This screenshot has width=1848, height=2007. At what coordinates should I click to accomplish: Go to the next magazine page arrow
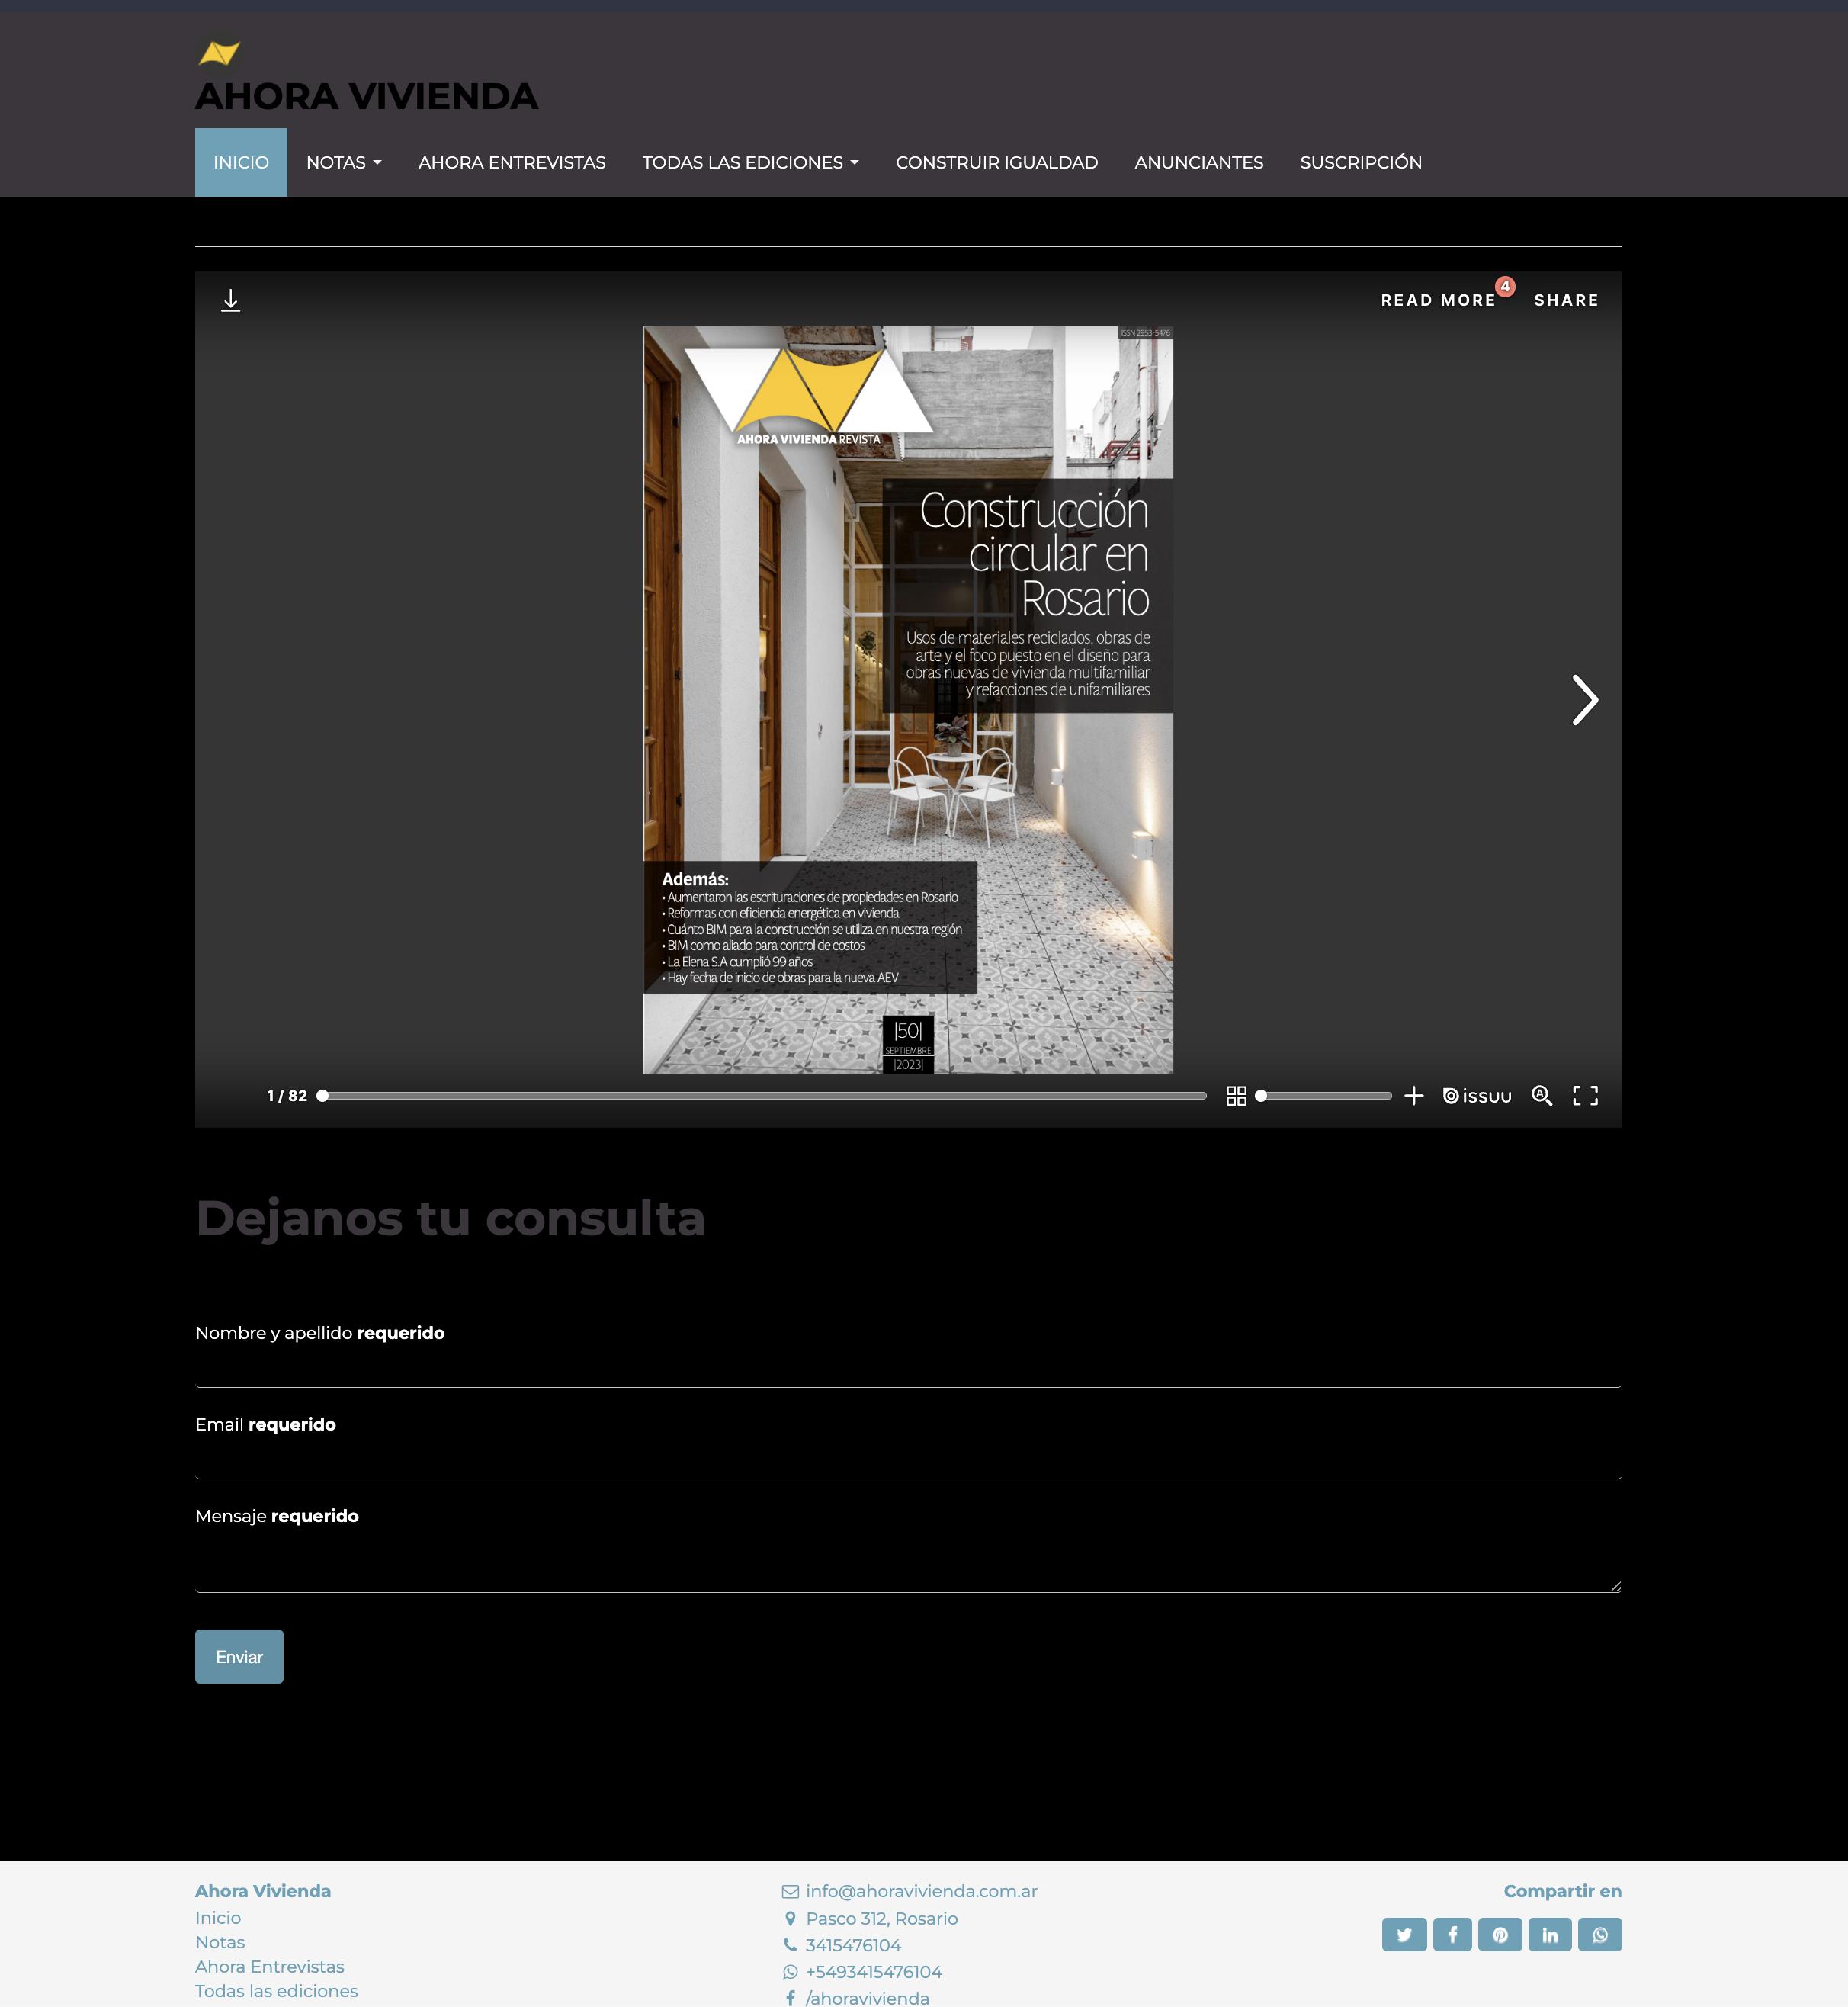pyautogui.click(x=1584, y=700)
